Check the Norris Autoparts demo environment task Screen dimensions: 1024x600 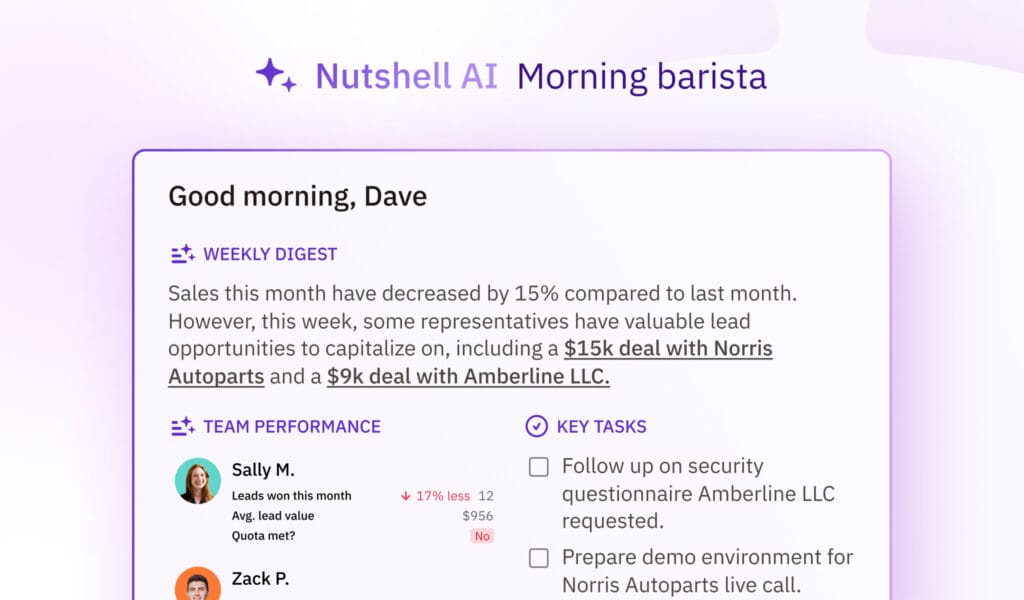538,558
